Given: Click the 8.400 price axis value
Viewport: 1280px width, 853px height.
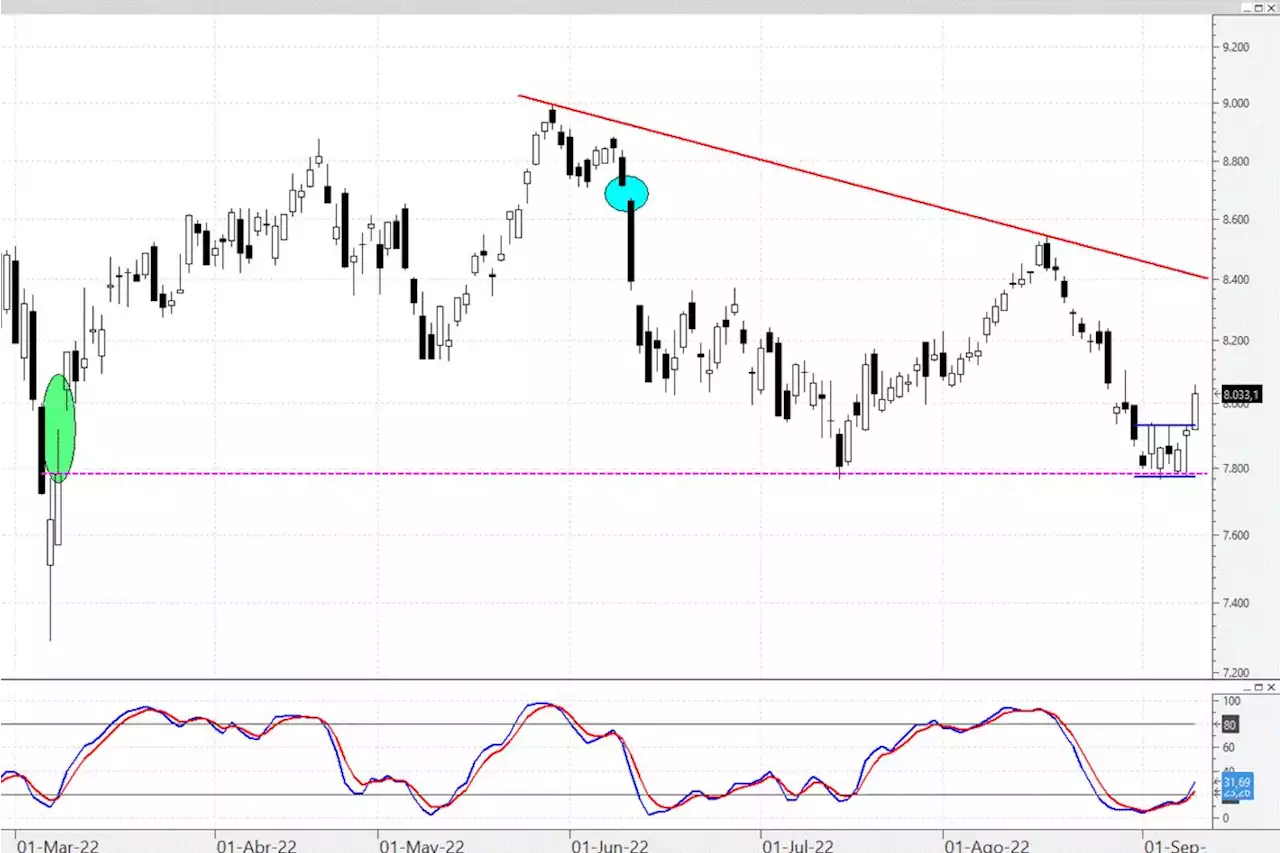Looking at the screenshot, I should (x=1235, y=279).
